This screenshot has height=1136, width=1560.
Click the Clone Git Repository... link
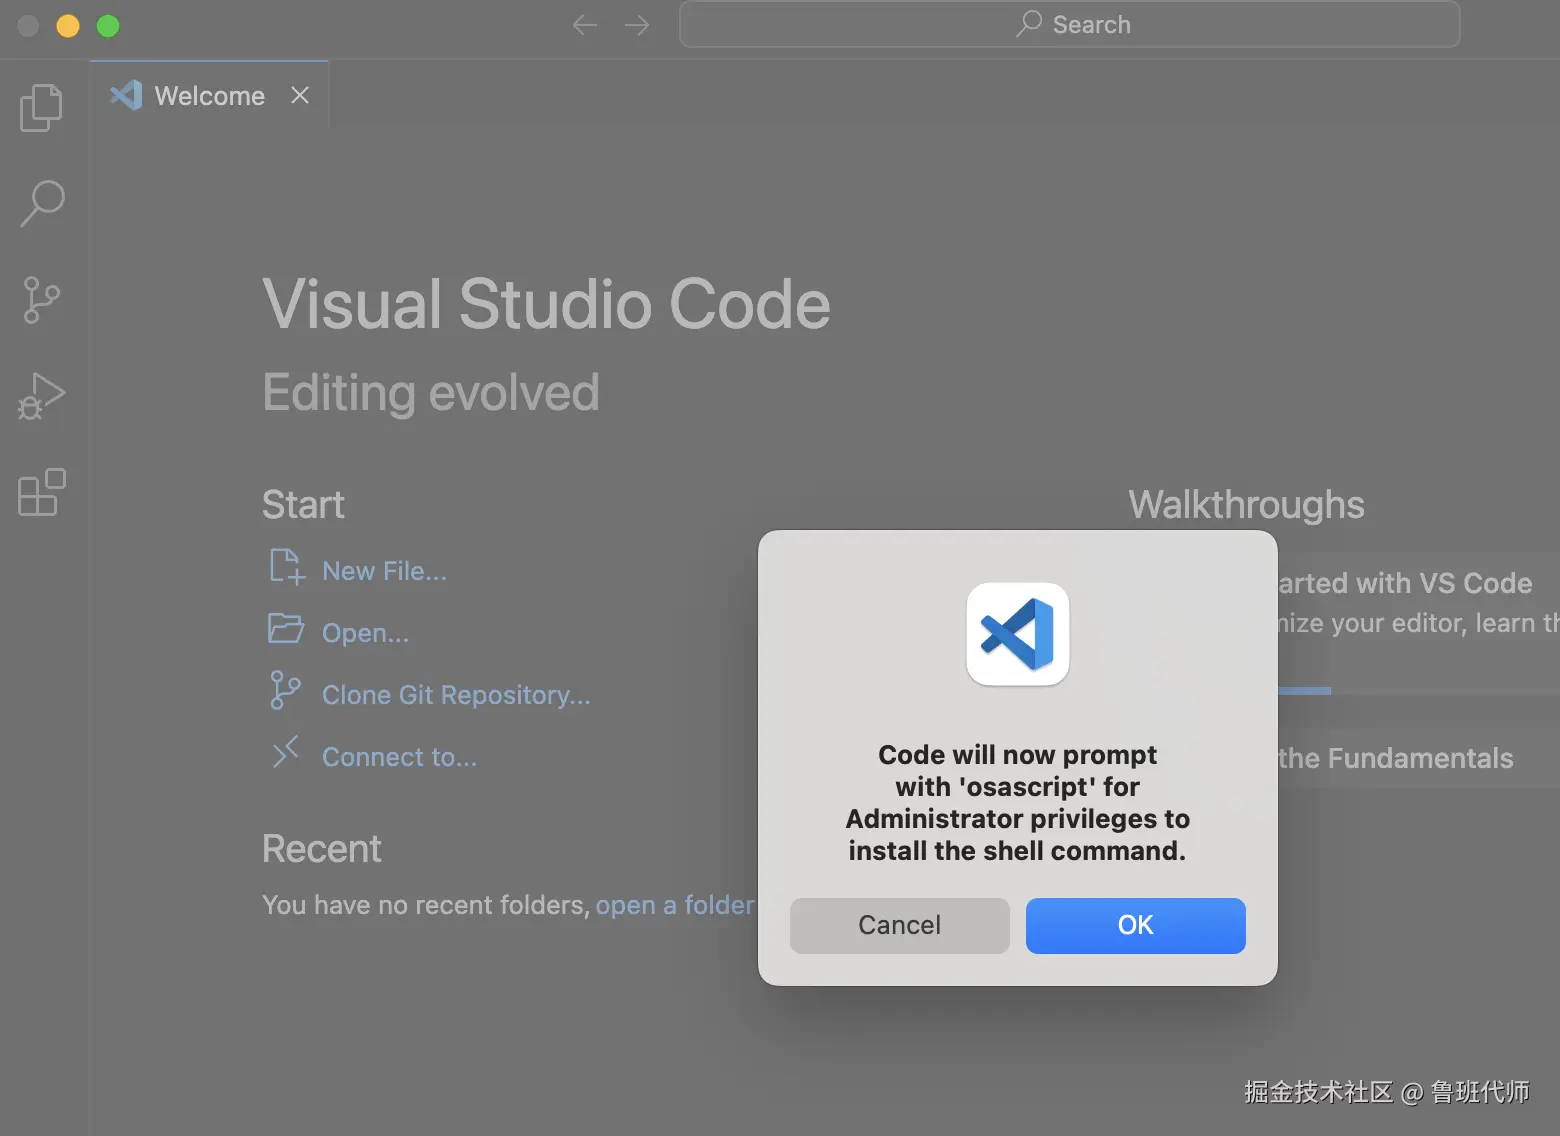tap(456, 695)
